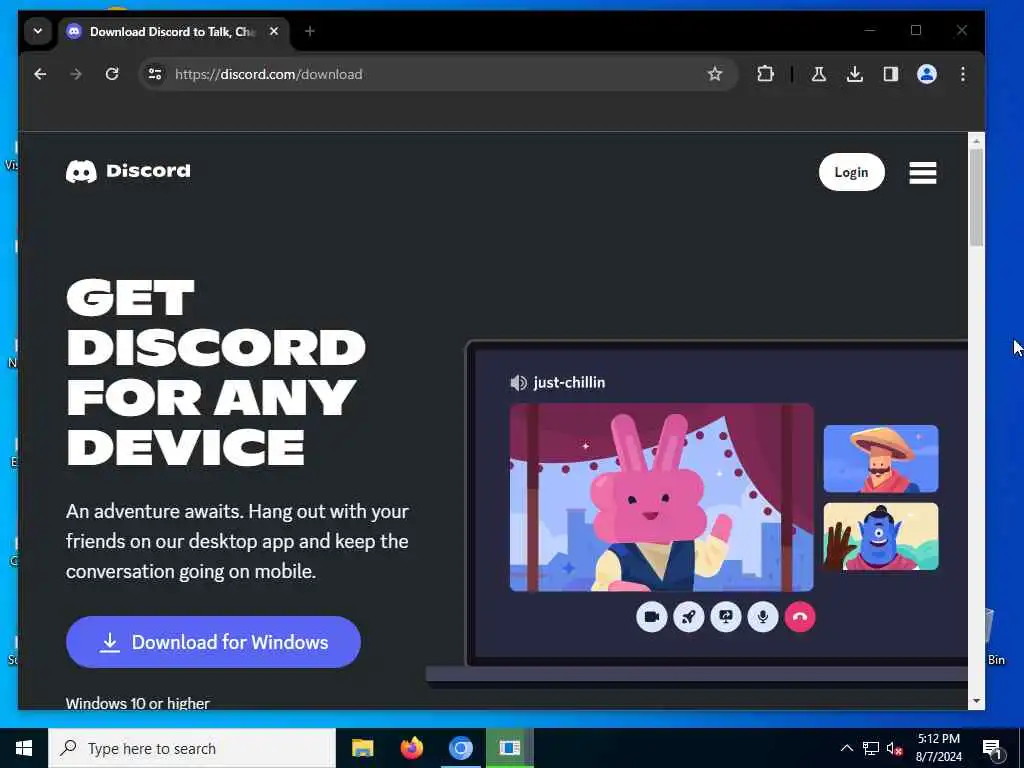Close the Download Discord tab
The image size is (1024, 768).
click(x=274, y=31)
